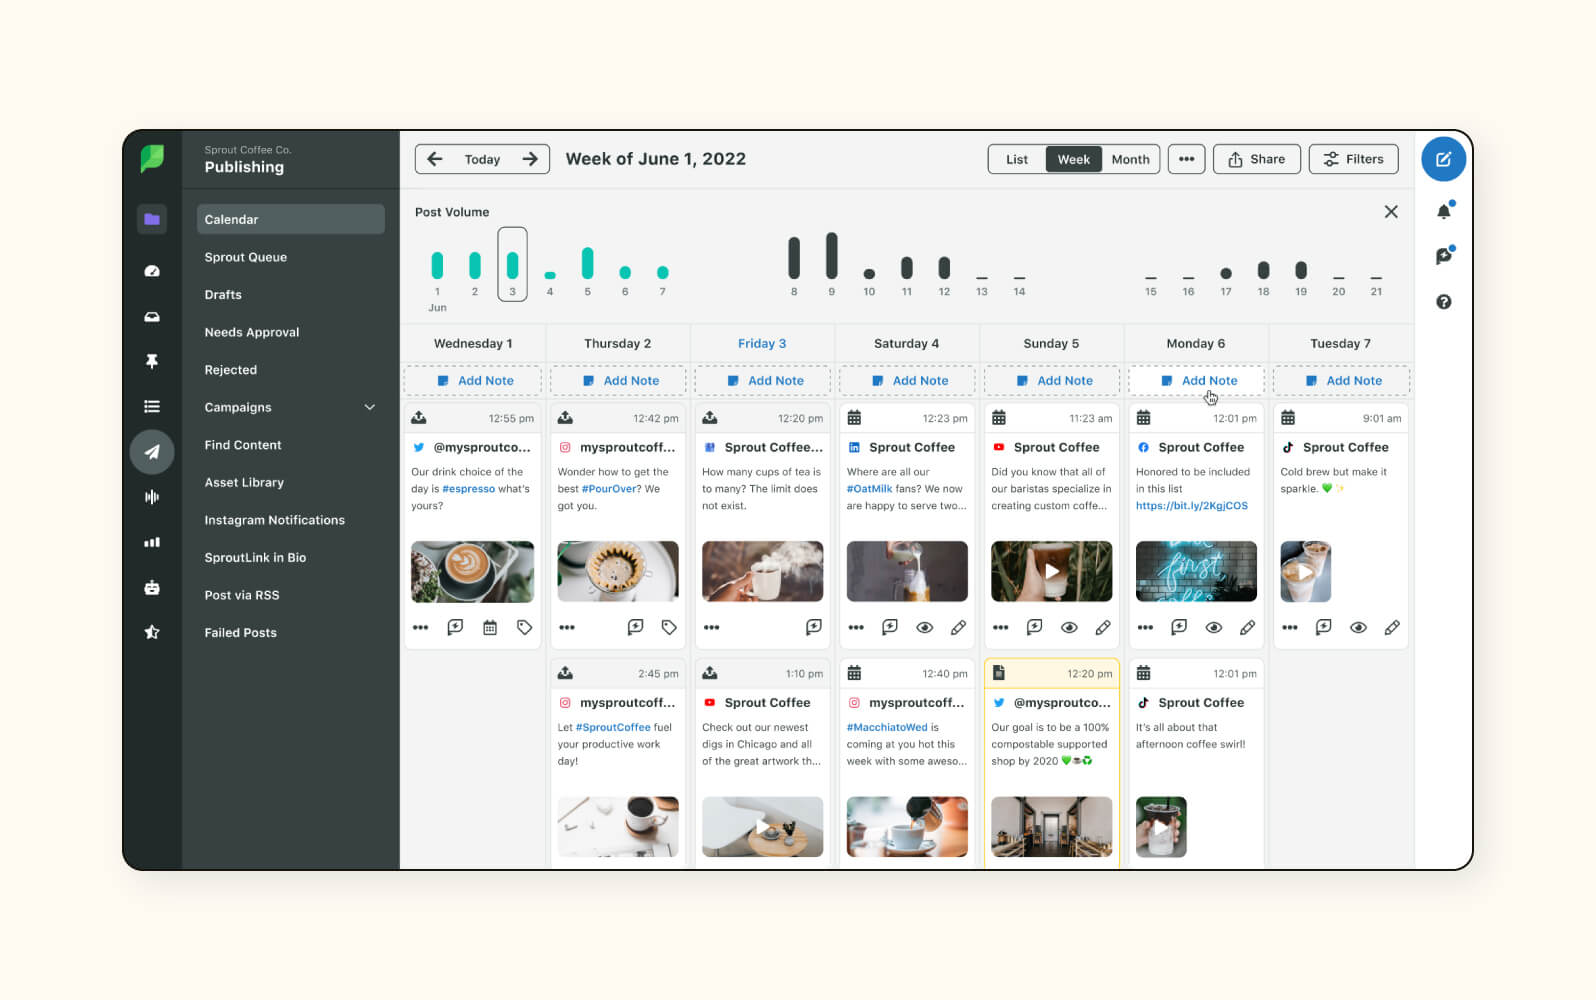Viewport: 1596px width, 1000px height.
Task: Preview Sunday 11:23 am post with eye icon
Action: (1069, 627)
